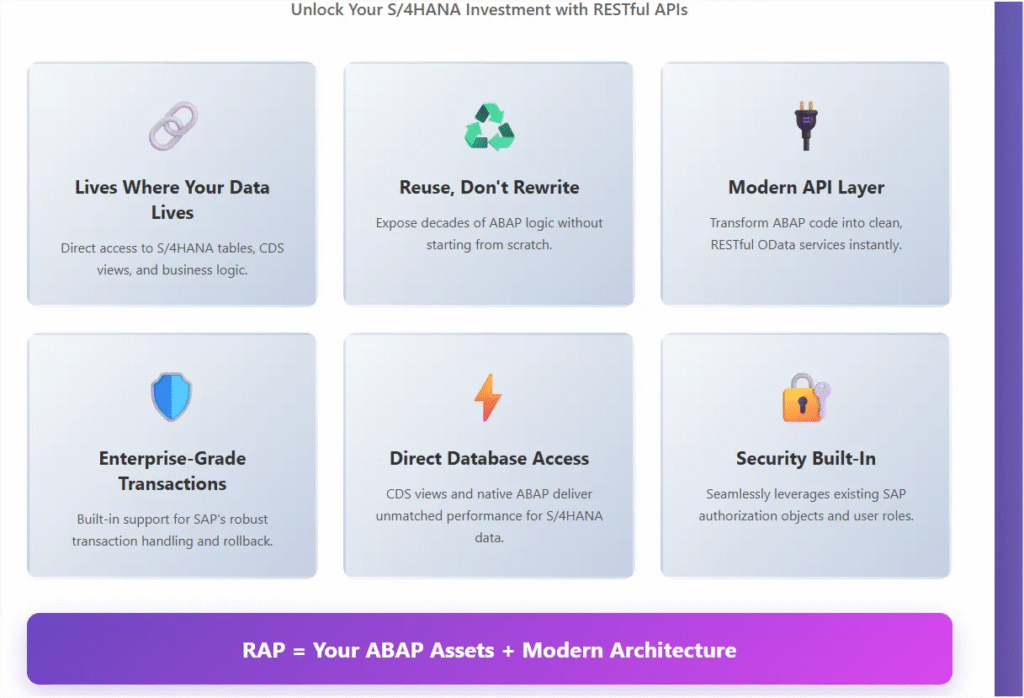
Task: Click the transaction handling and rollback description
Action: pos(172,530)
